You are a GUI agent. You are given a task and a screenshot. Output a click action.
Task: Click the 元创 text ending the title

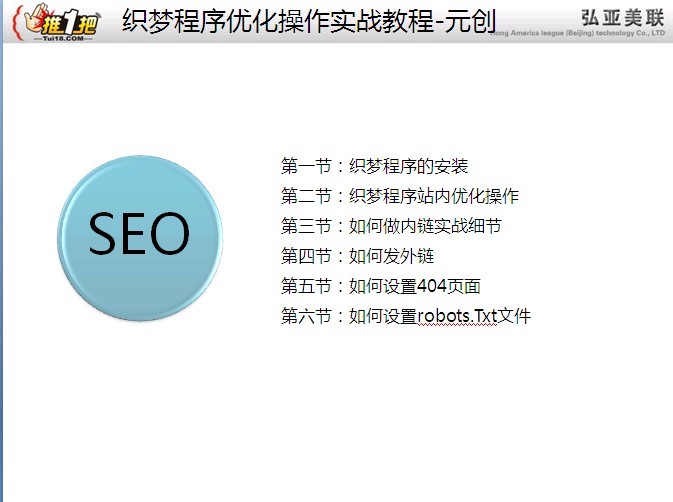(472, 22)
